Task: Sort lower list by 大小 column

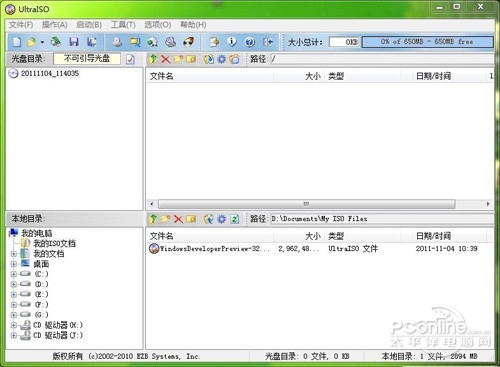Action: 298,236
